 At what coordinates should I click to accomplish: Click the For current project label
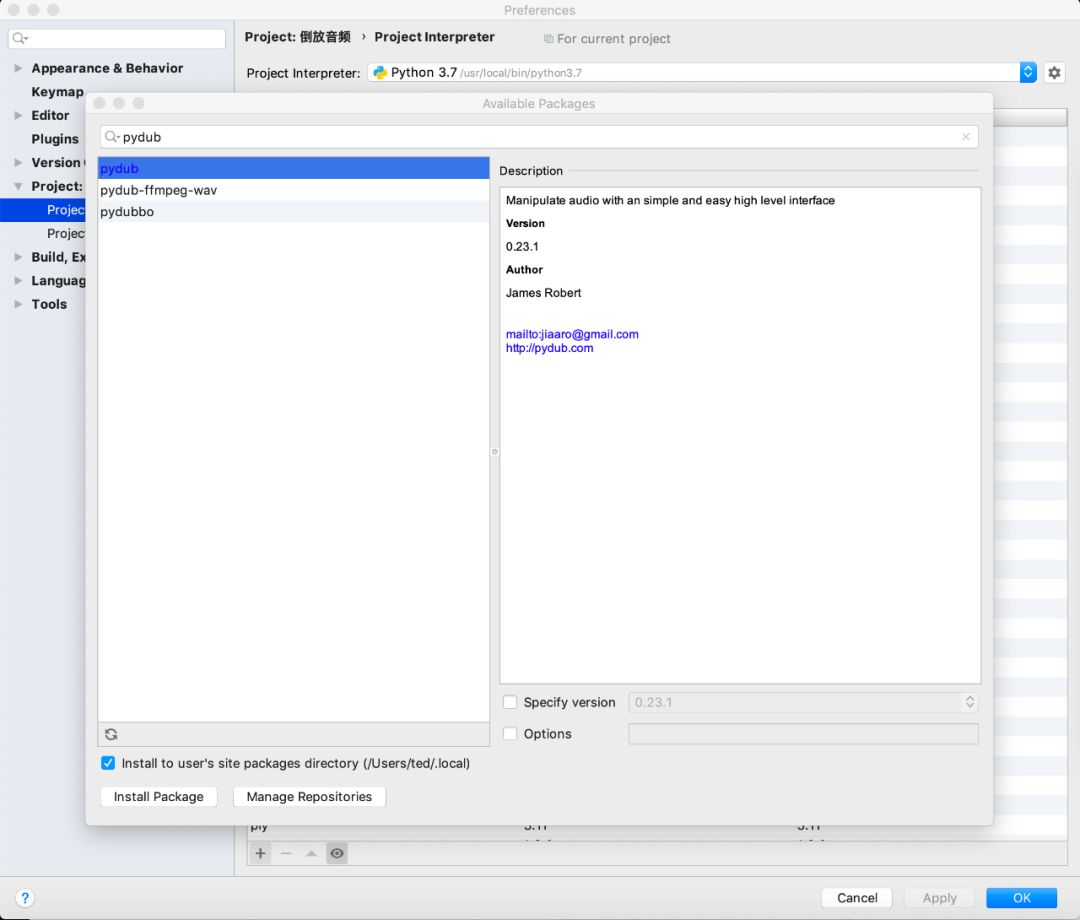613,39
